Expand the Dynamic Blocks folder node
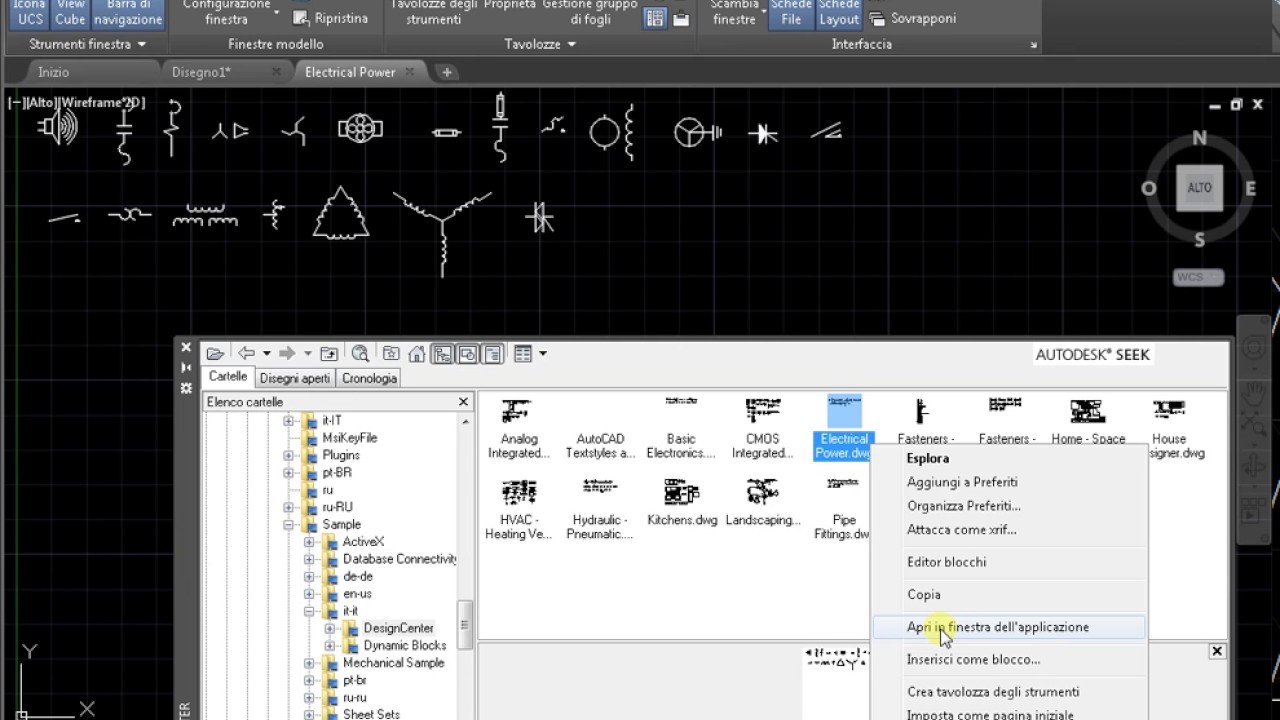This screenshot has height=720, width=1280. point(330,645)
